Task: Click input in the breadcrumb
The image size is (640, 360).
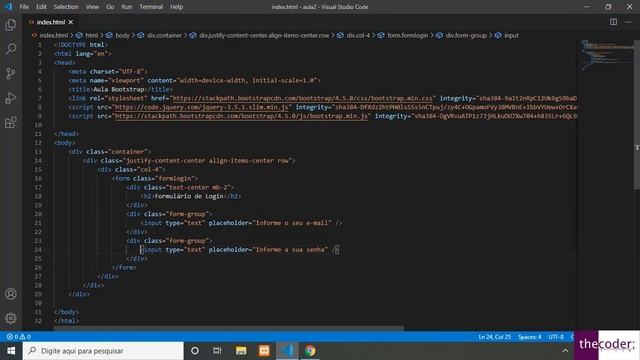Action: point(511,36)
